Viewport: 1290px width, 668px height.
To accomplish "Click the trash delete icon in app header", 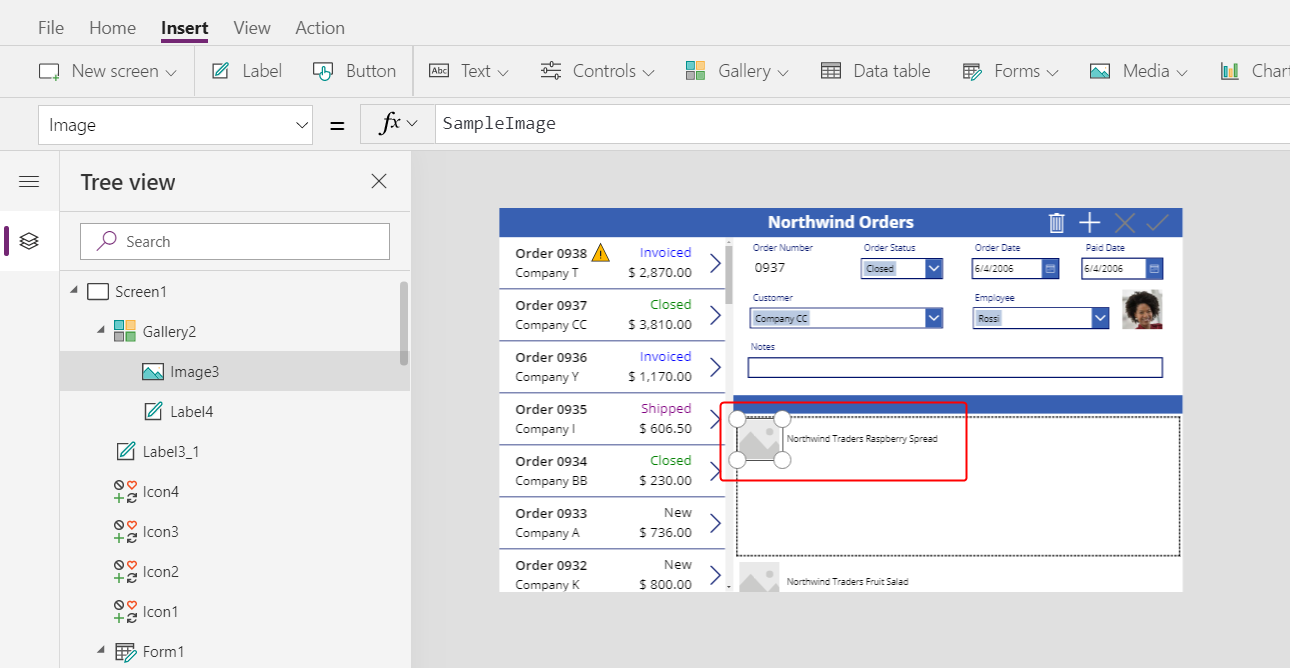I will pyautogui.click(x=1056, y=223).
